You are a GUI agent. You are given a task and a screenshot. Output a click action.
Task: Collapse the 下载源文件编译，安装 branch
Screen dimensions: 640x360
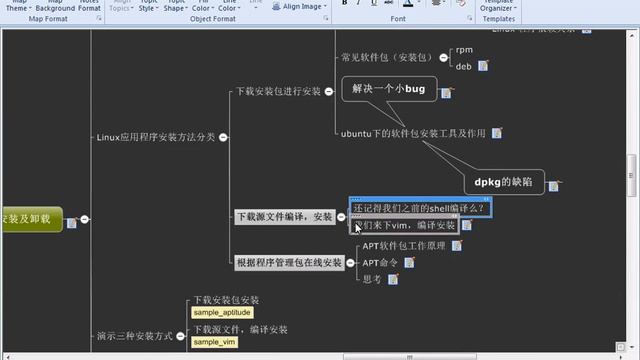pyautogui.click(x=341, y=217)
